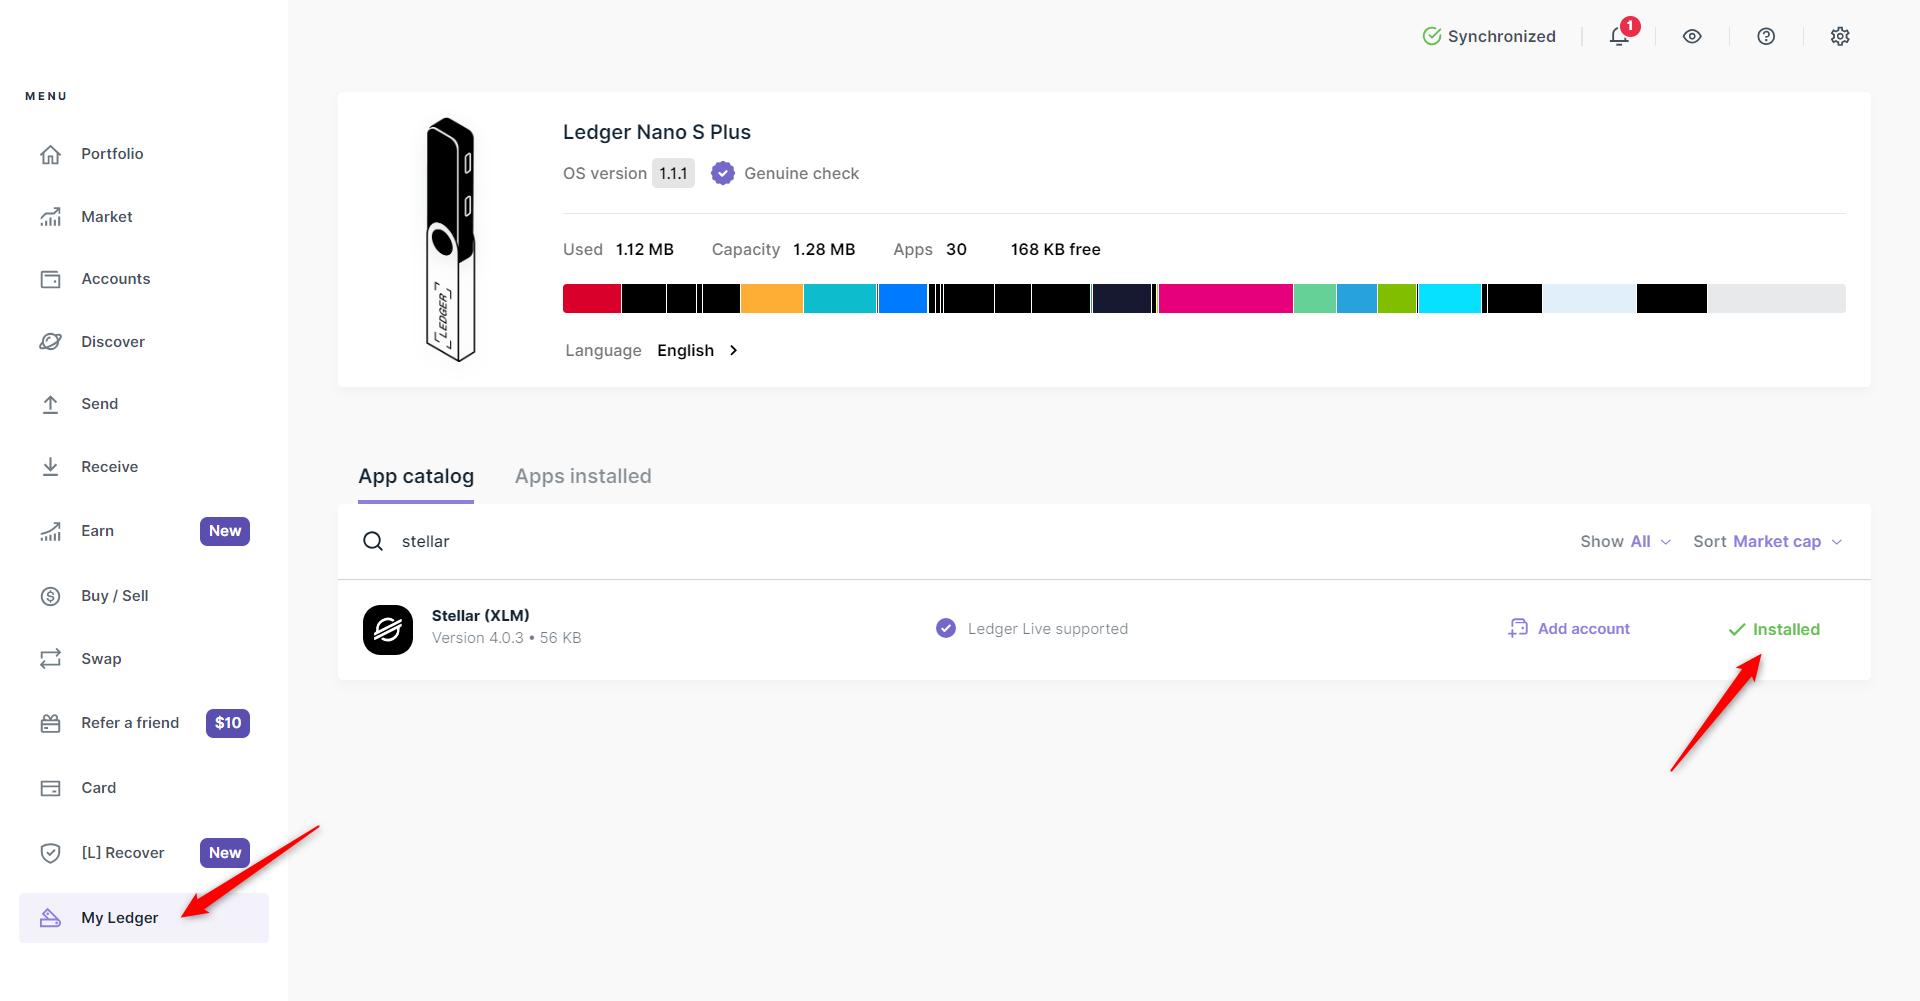Click the Buy / Sell dollar icon
1920x1001 pixels.
point(51,596)
